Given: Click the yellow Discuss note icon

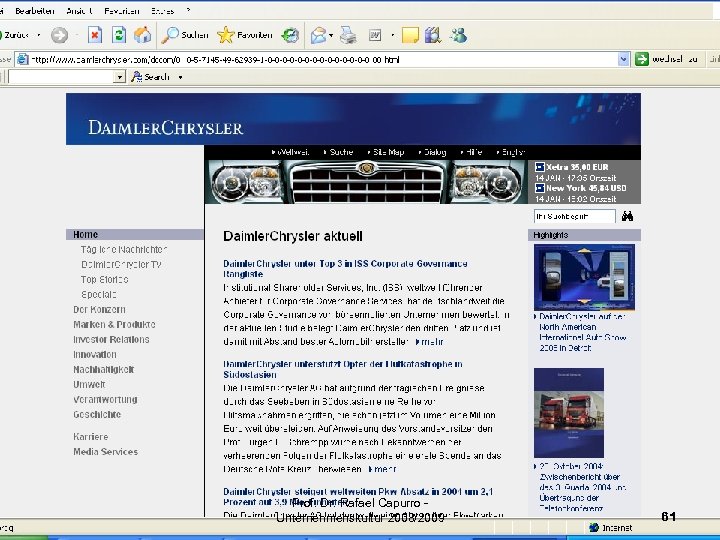Looking at the screenshot, I should [x=410, y=35].
